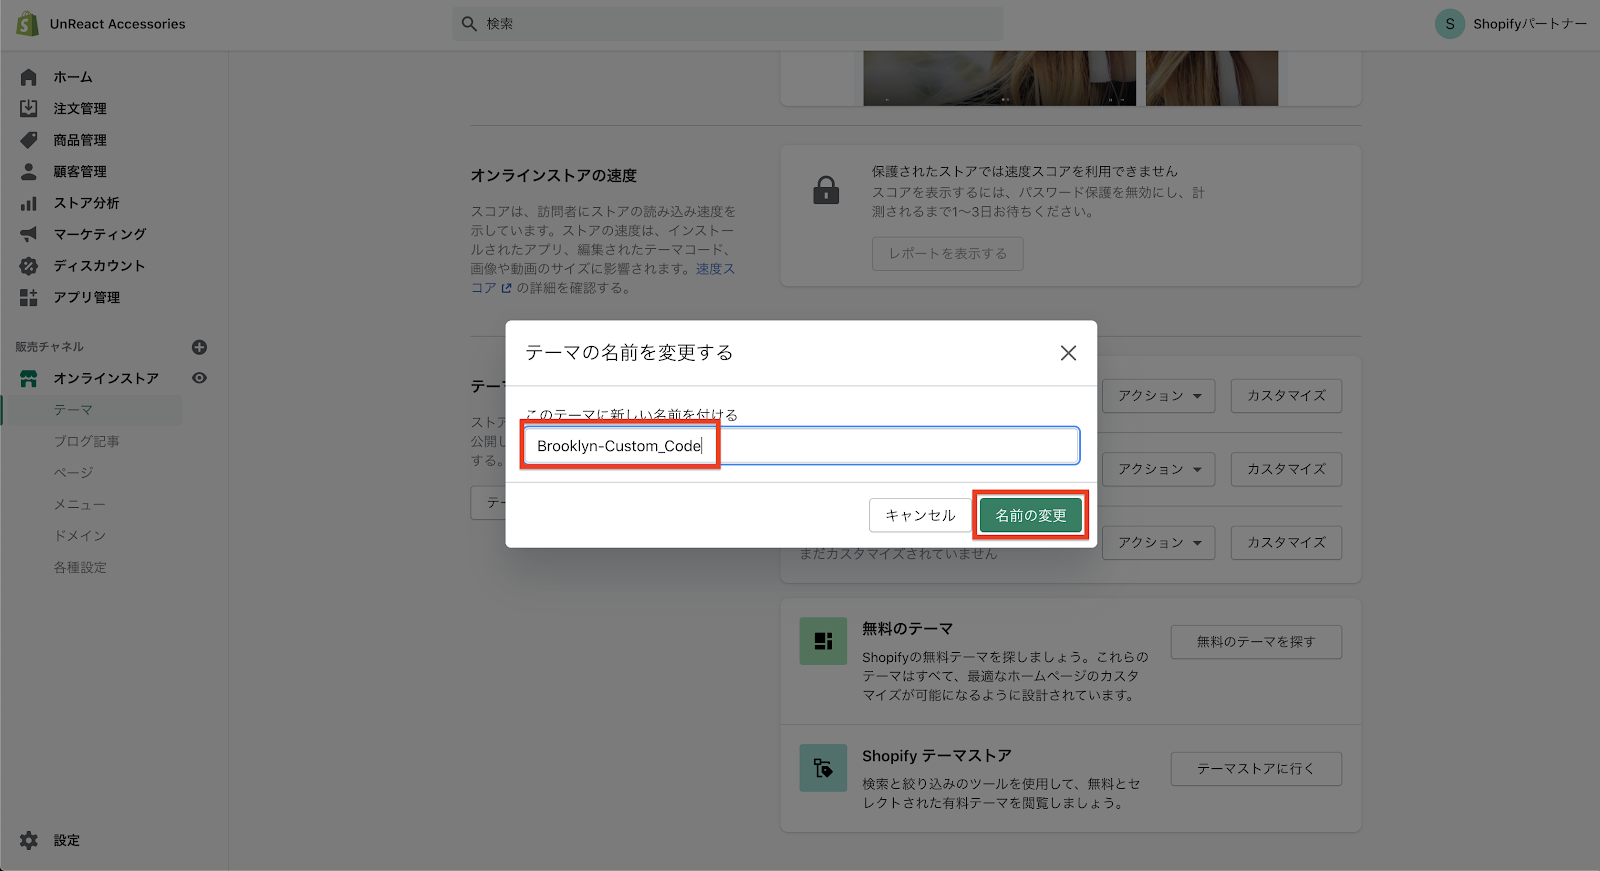Click the Marketing megaphone icon

[x=29, y=234]
